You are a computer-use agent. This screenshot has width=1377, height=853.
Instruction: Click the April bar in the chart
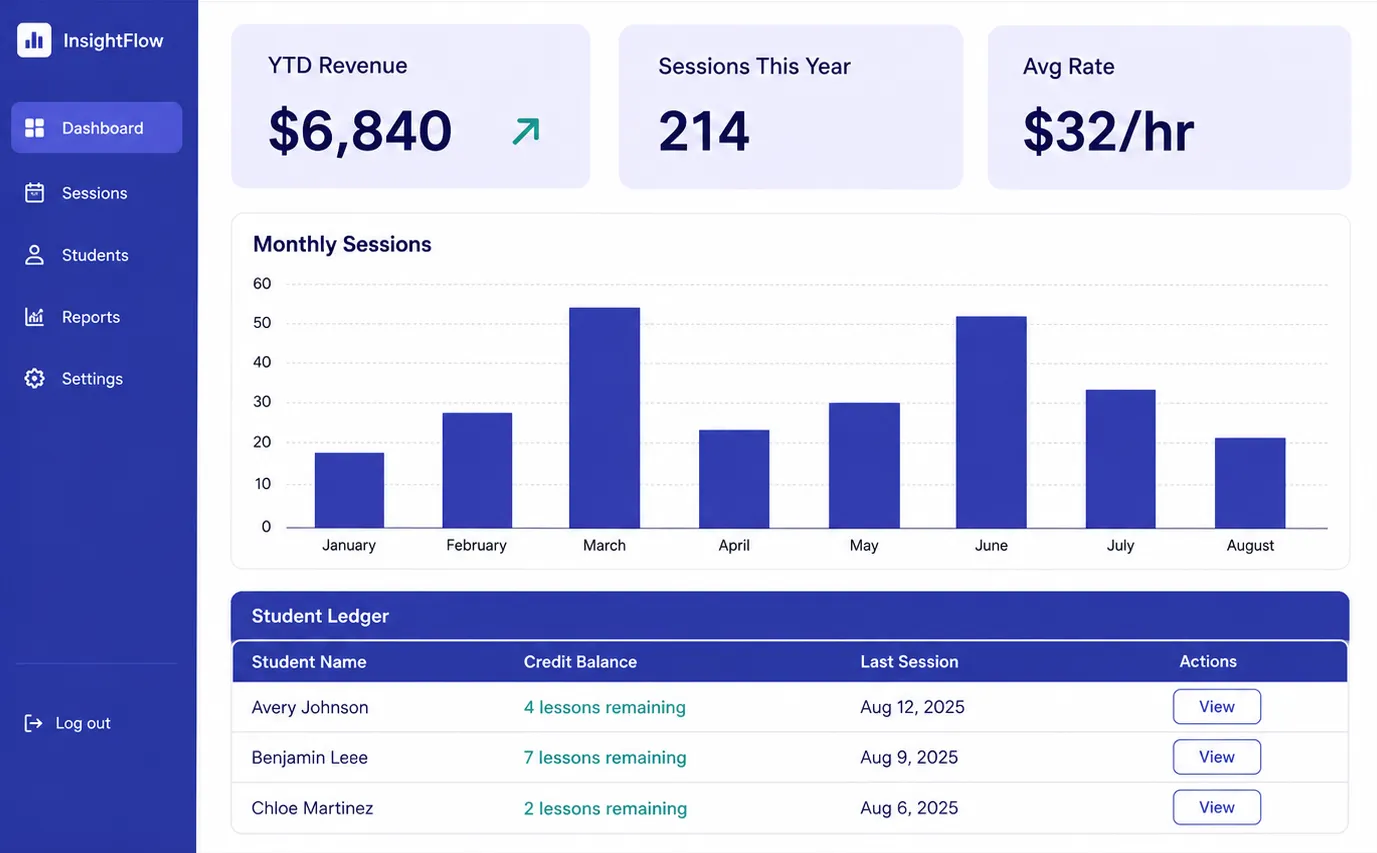click(x=734, y=479)
